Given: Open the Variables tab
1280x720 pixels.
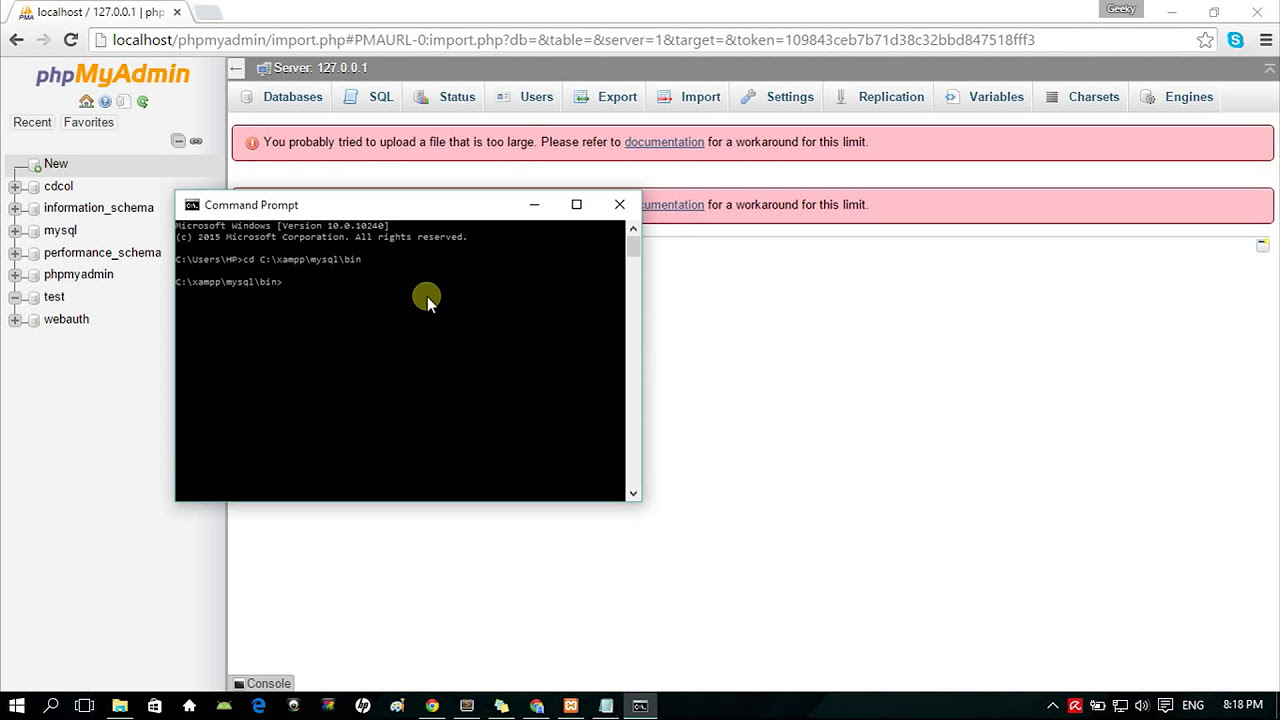Looking at the screenshot, I should (x=984, y=97).
